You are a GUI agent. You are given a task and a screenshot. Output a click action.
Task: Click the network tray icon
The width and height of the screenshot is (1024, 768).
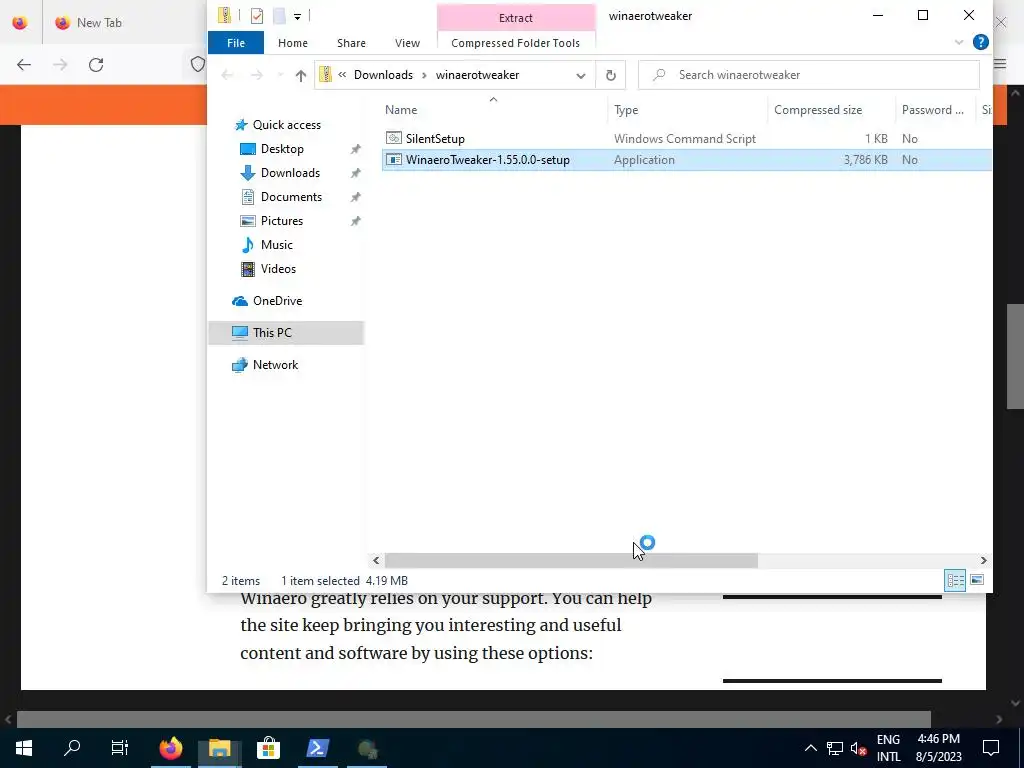point(835,748)
